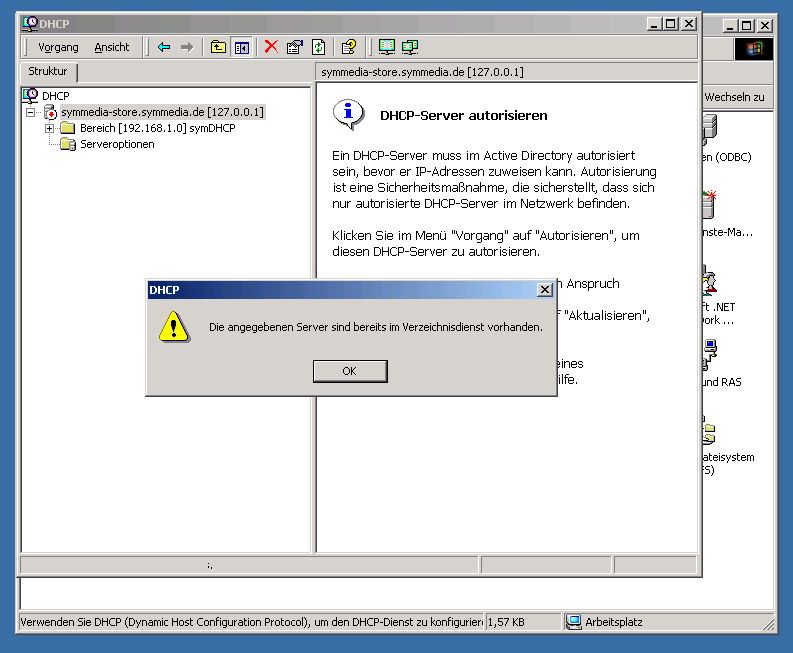Click the help icon with question mark
Image resolution: width=793 pixels, height=653 pixels.
pos(348,47)
